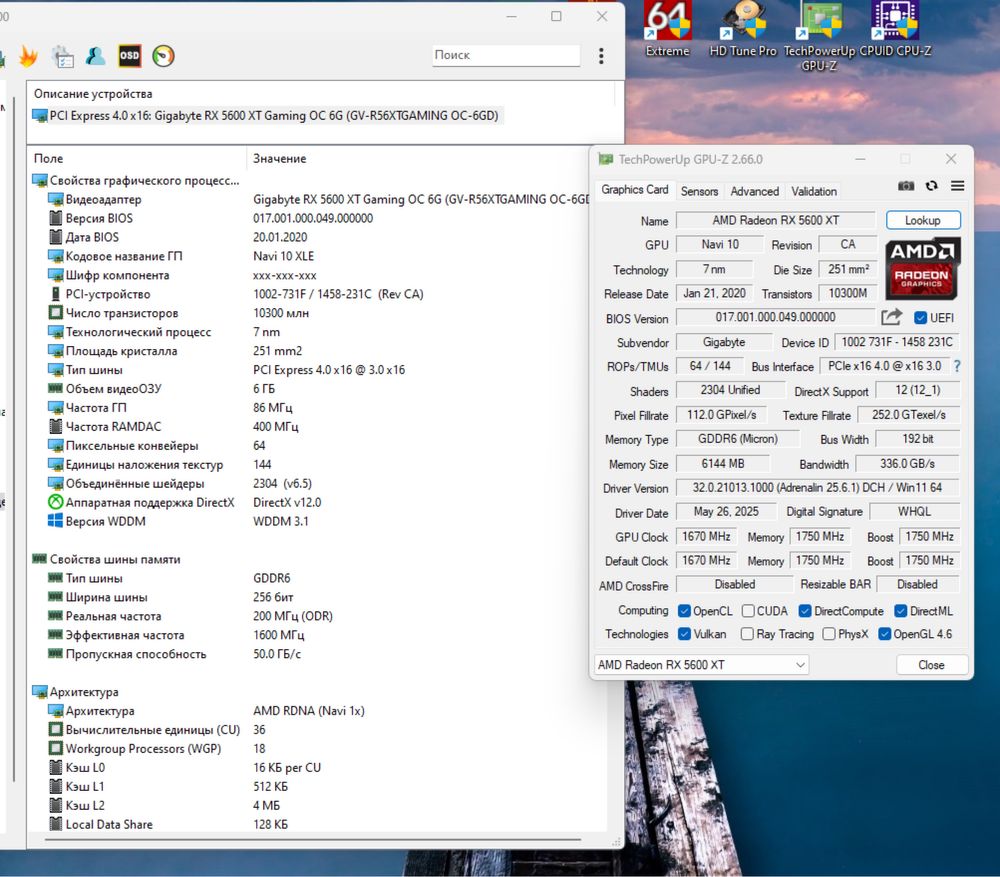Click the Digital Signature WHQL value
The width and height of the screenshot is (1000, 877).
pos(915,512)
